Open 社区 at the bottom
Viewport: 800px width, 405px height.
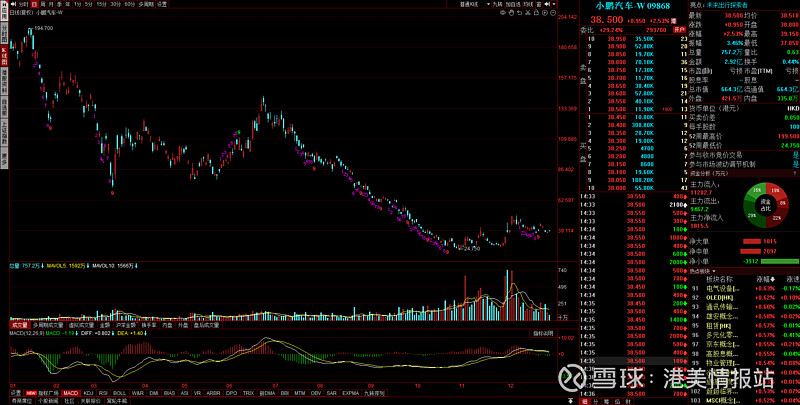point(69,401)
